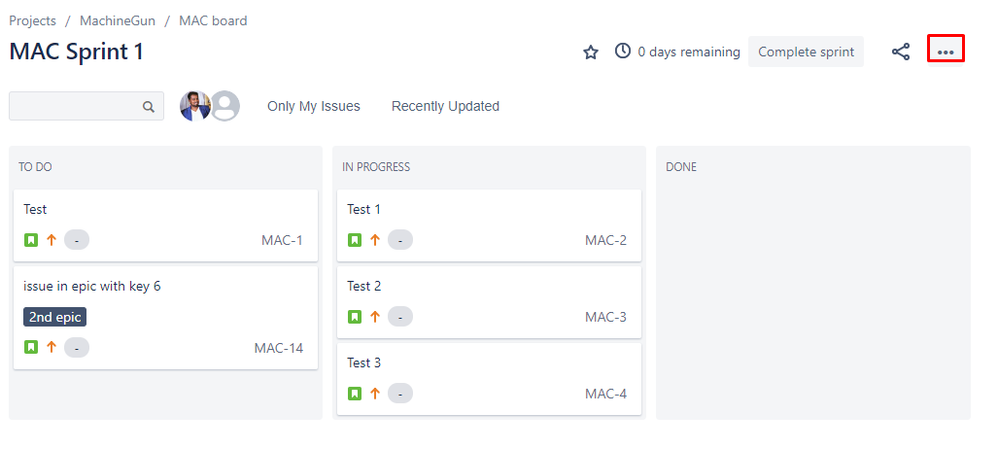Click the story type icon on MAC-1
Screen dimensions: 998x449
(31, 240)
